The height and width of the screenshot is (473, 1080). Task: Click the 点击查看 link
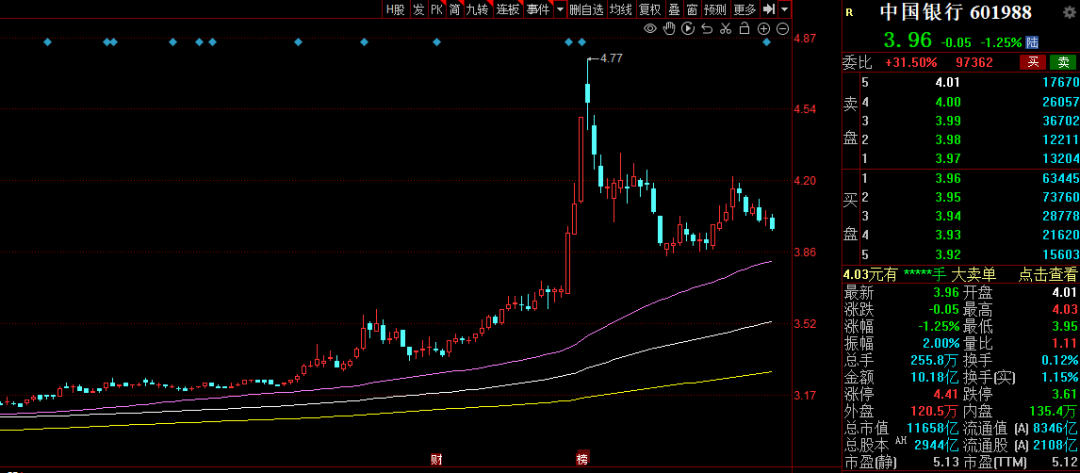[x=1048, y=274]
